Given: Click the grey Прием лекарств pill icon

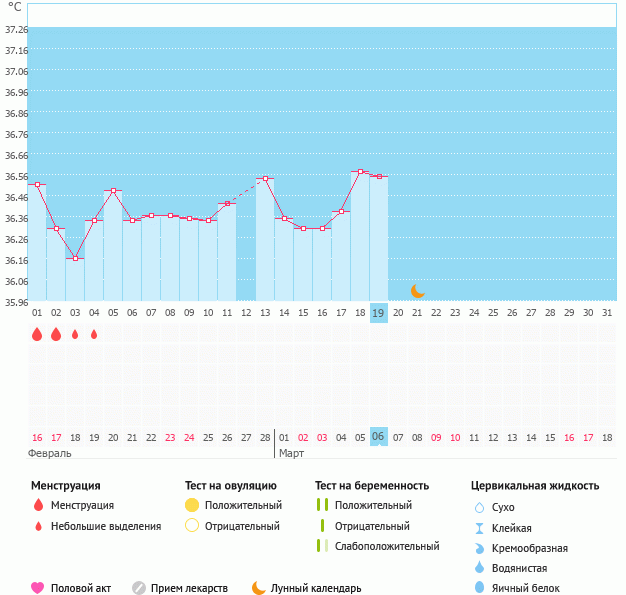Looking at the screenshot, I should click(x=139, y=588).
